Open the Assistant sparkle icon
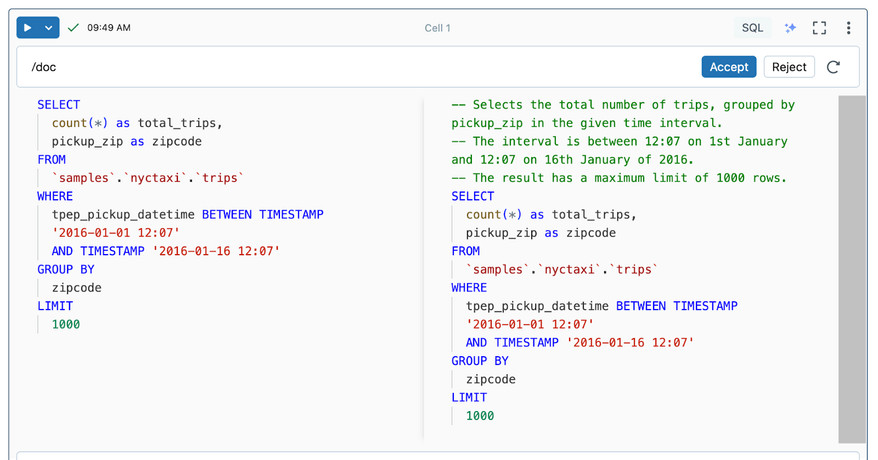The image size is (878, 460). point(790,28)
